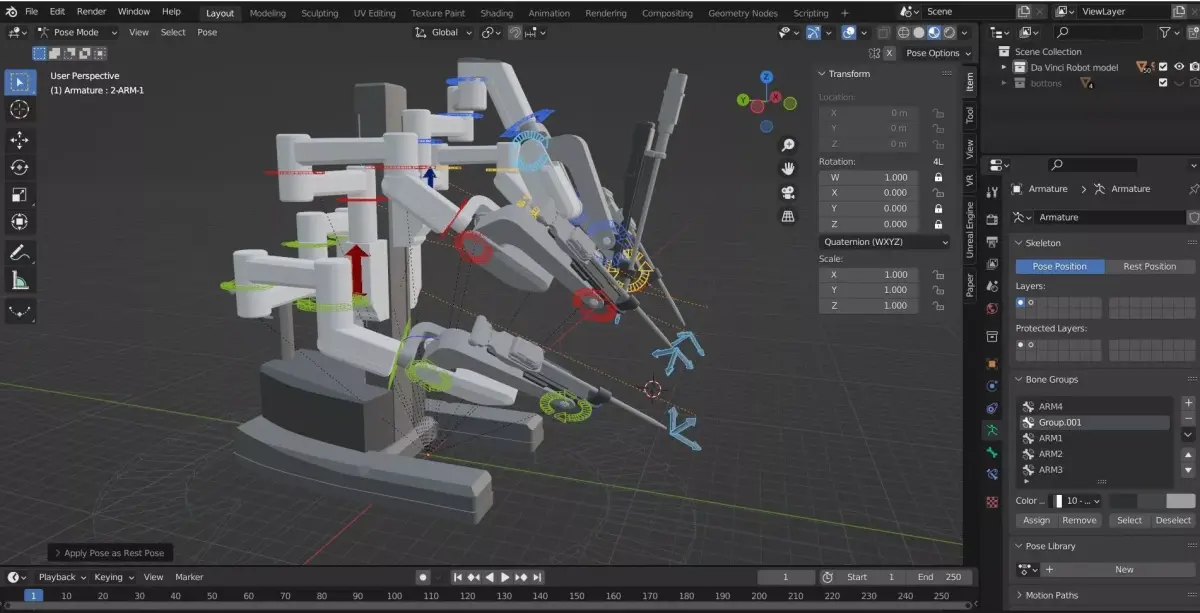Click the Assign bone group button
The width and height of the screenshot is (1200, 613).
(x=1036, y=520)
